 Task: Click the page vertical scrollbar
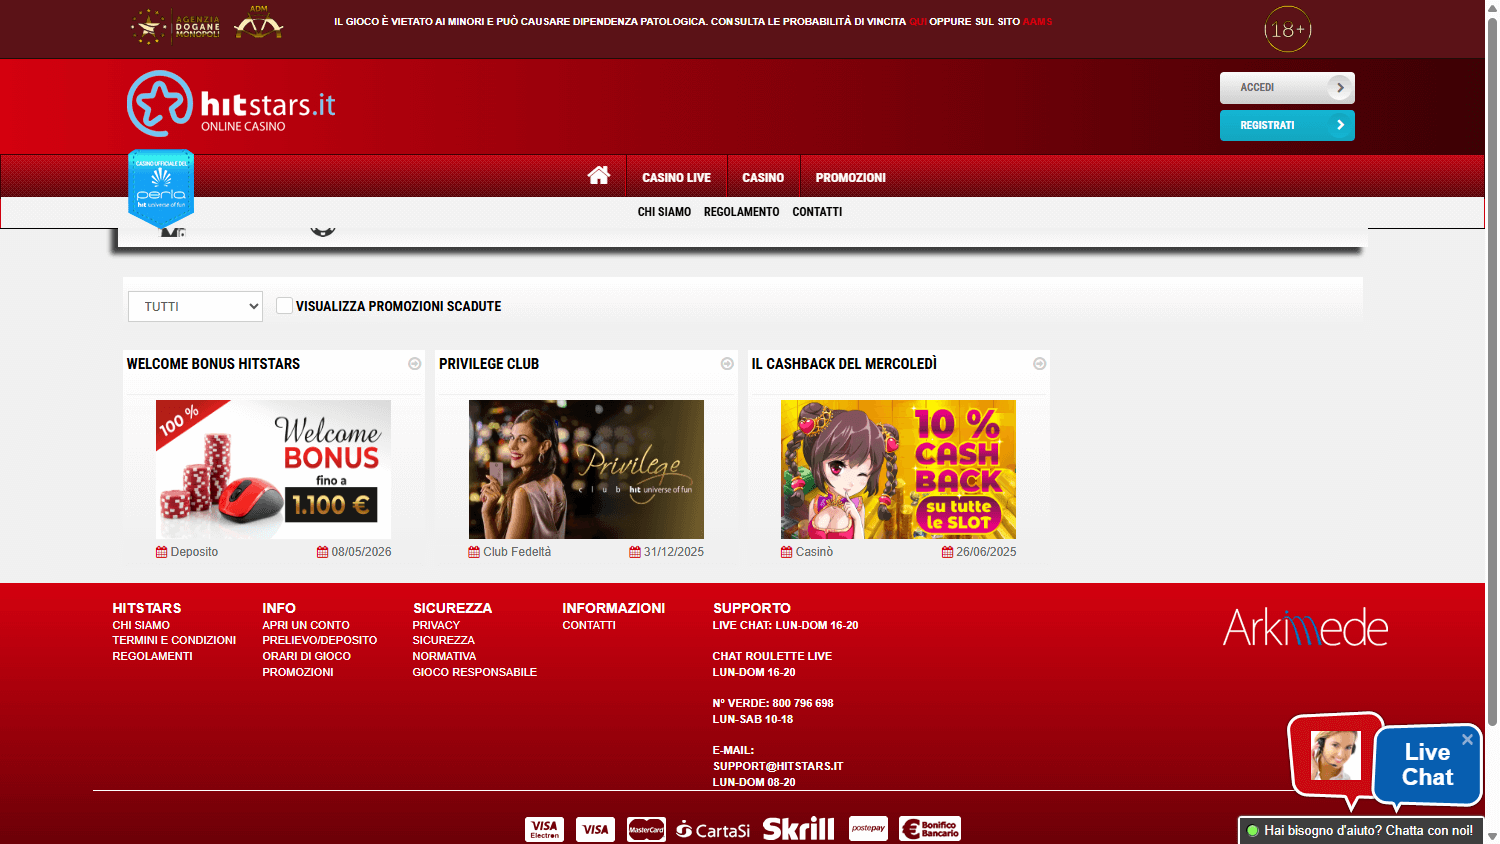pyautogui.click(x=1492, y=370)
